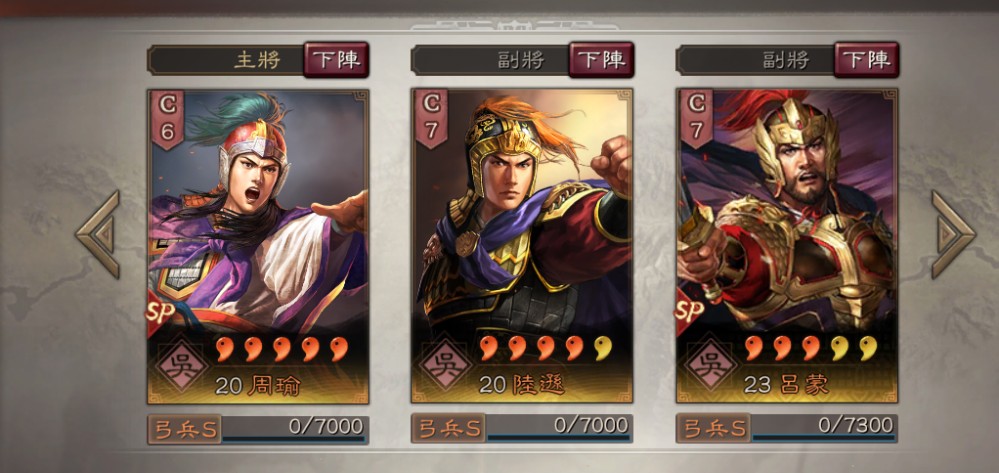Image resolution: width=999 pixels, height=473 pixels.
Task: Open the 陸遜 general card
Action: (x=522, y=246)
